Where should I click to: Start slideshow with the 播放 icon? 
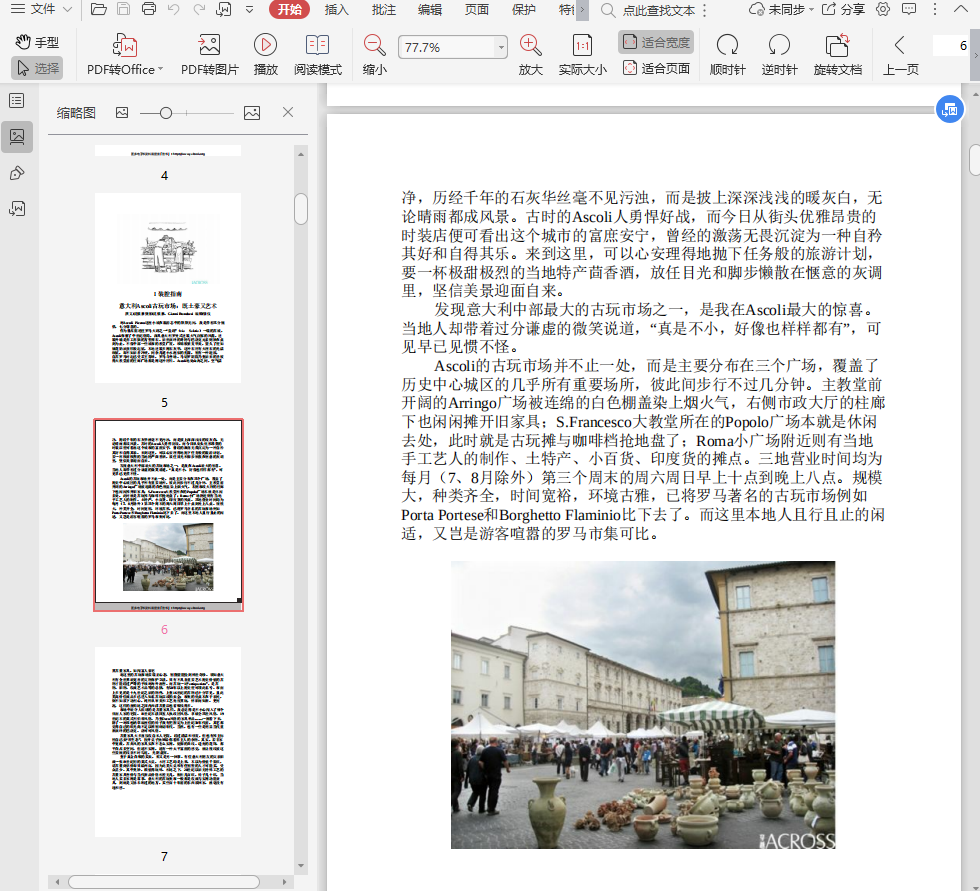pyautogui.click(x=265, y=46)
